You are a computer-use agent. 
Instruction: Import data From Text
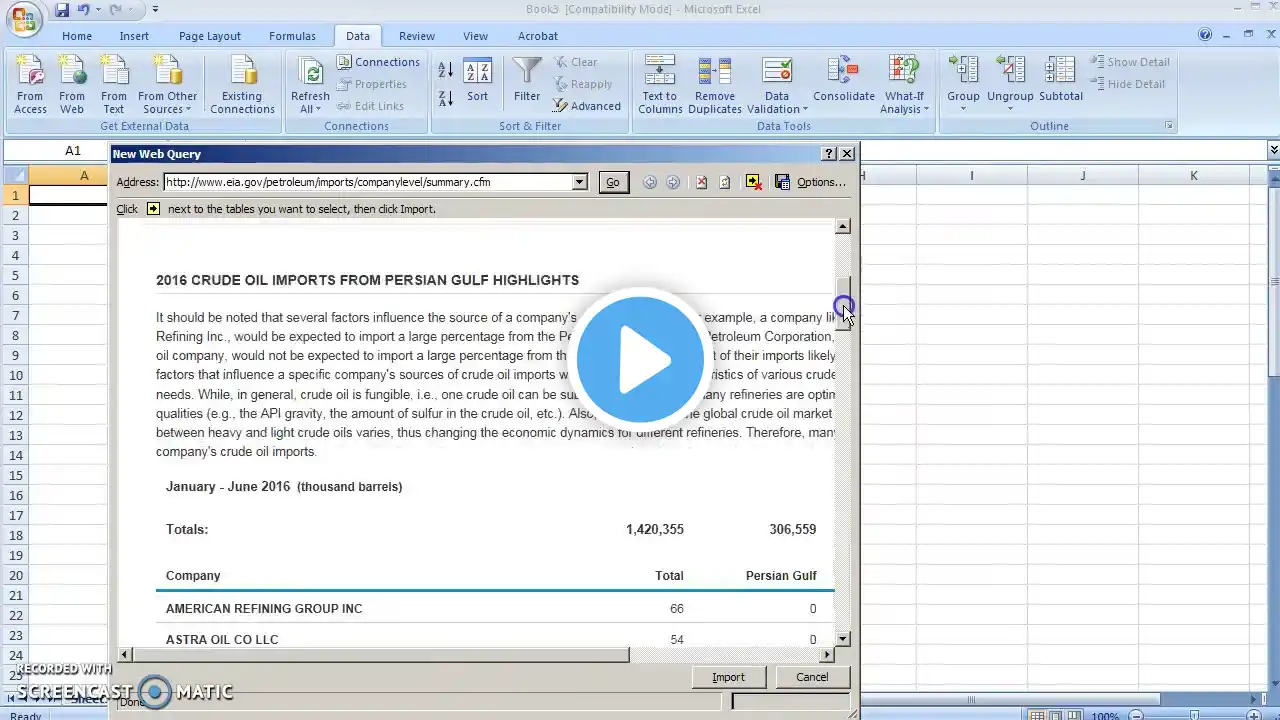tap(114, 85)
